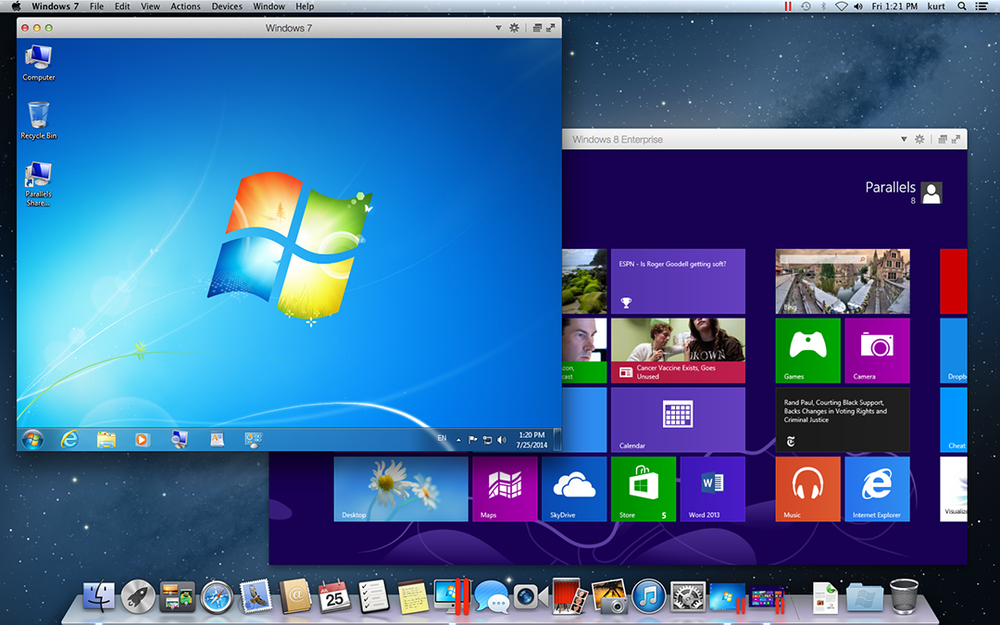Open Internet Explorer from the Windows 7 taskbar
This screenshot has width=1000, height=625.
69,439
